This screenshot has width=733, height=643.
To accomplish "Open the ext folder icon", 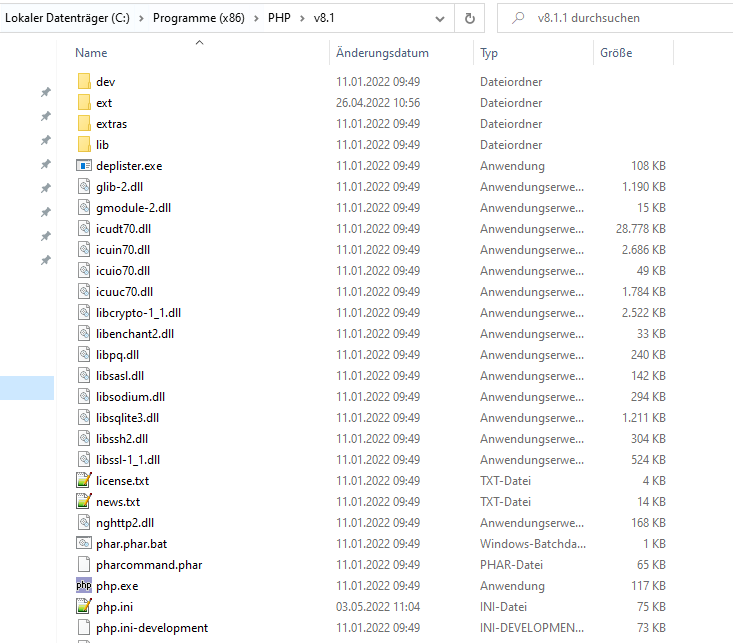I will (x=84, y=102).
